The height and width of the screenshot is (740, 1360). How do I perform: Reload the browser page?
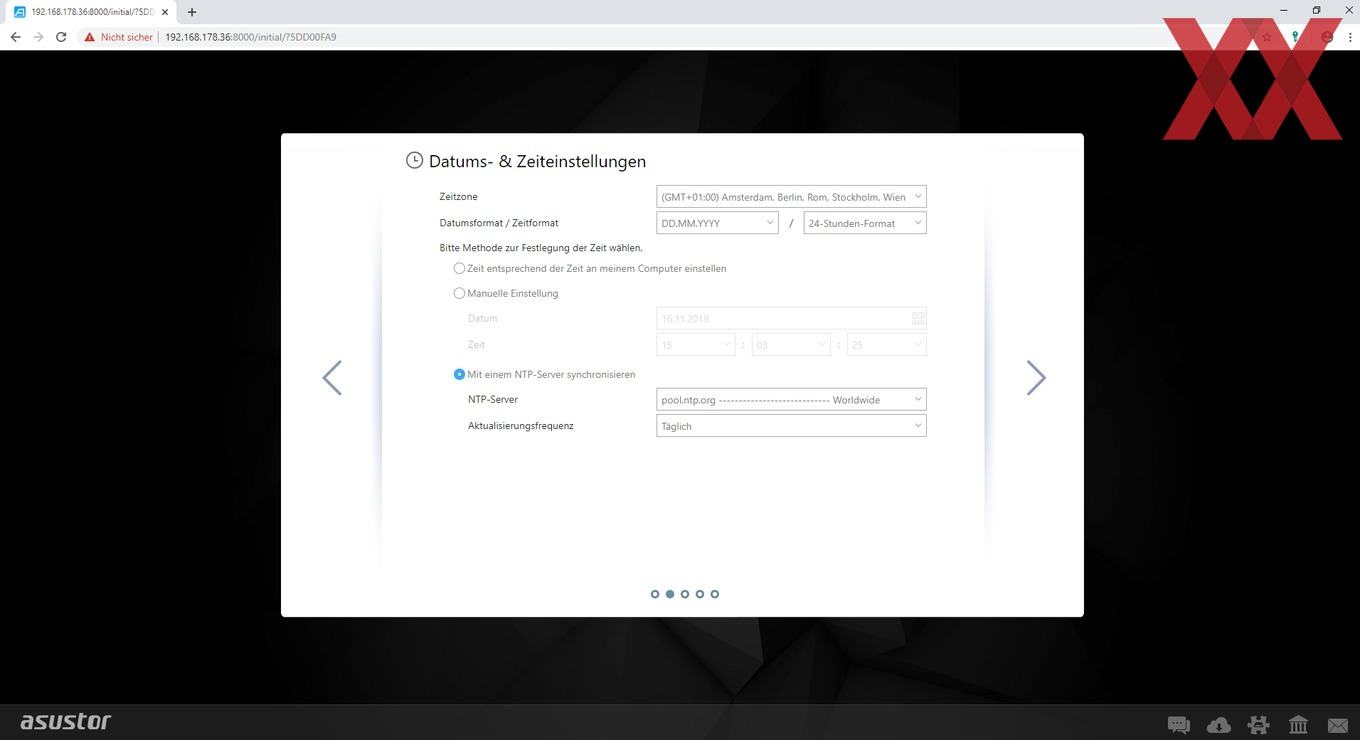[61, 37]
